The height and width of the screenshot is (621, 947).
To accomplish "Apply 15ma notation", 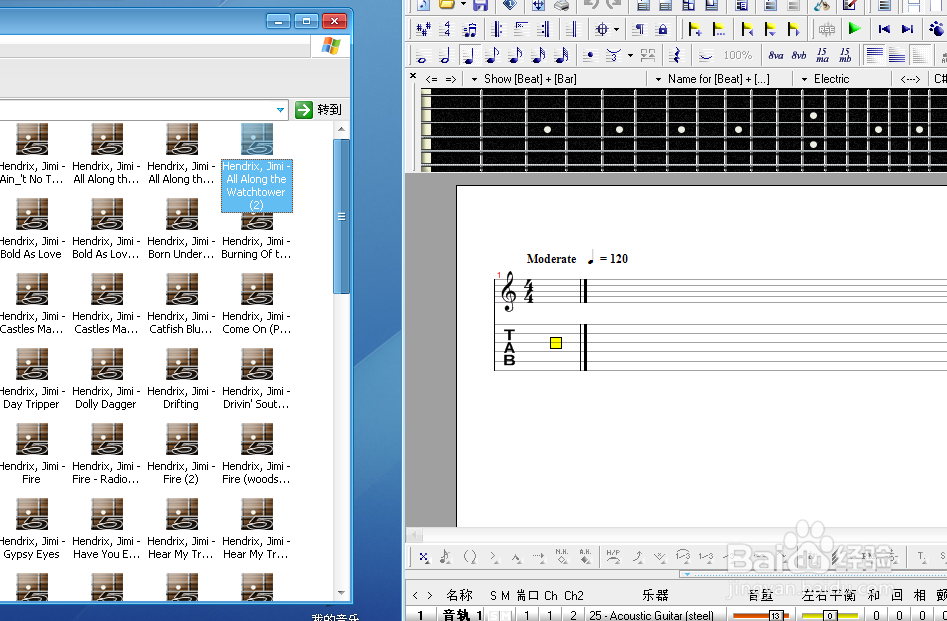I will (x=822, y=56).
